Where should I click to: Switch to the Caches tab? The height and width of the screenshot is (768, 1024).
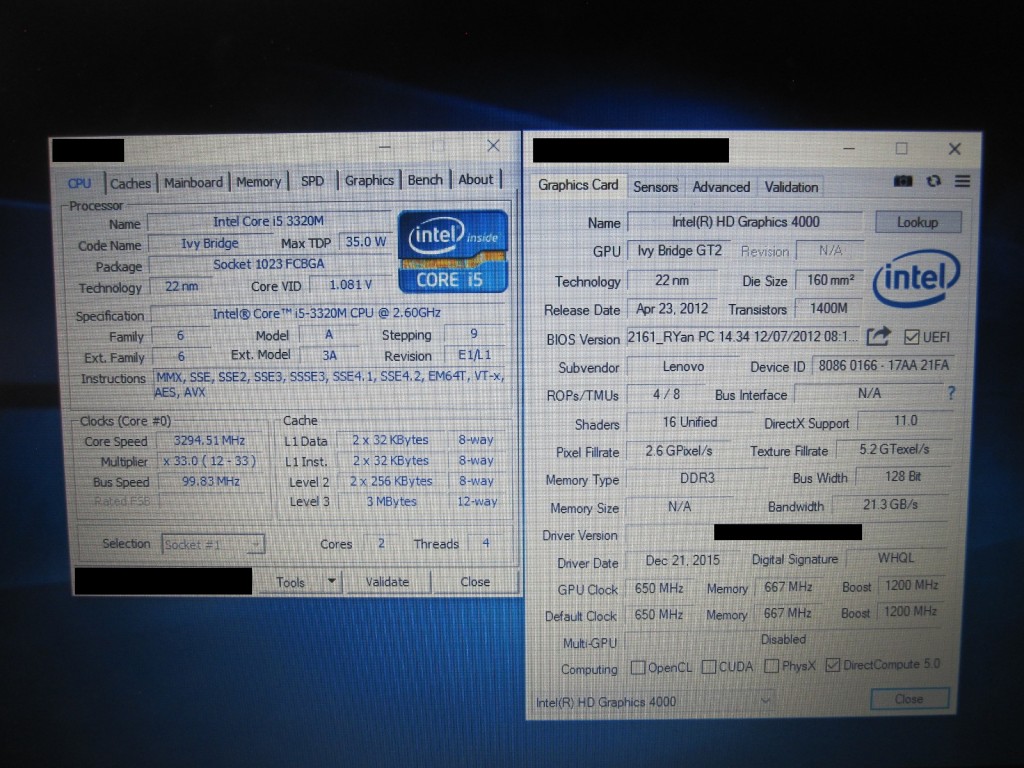click(130, 183)
